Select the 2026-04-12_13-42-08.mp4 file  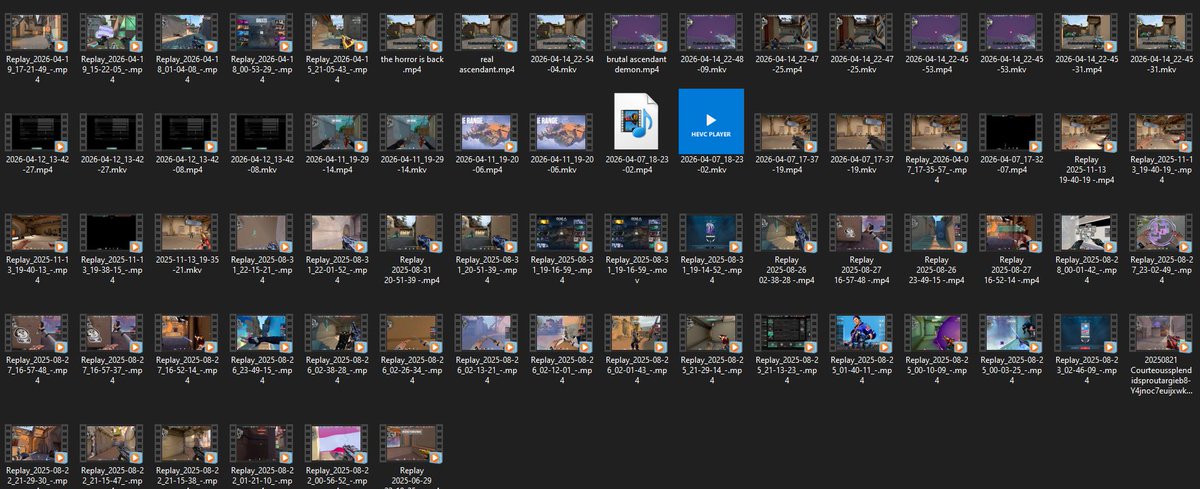click(x=186, y=144)
